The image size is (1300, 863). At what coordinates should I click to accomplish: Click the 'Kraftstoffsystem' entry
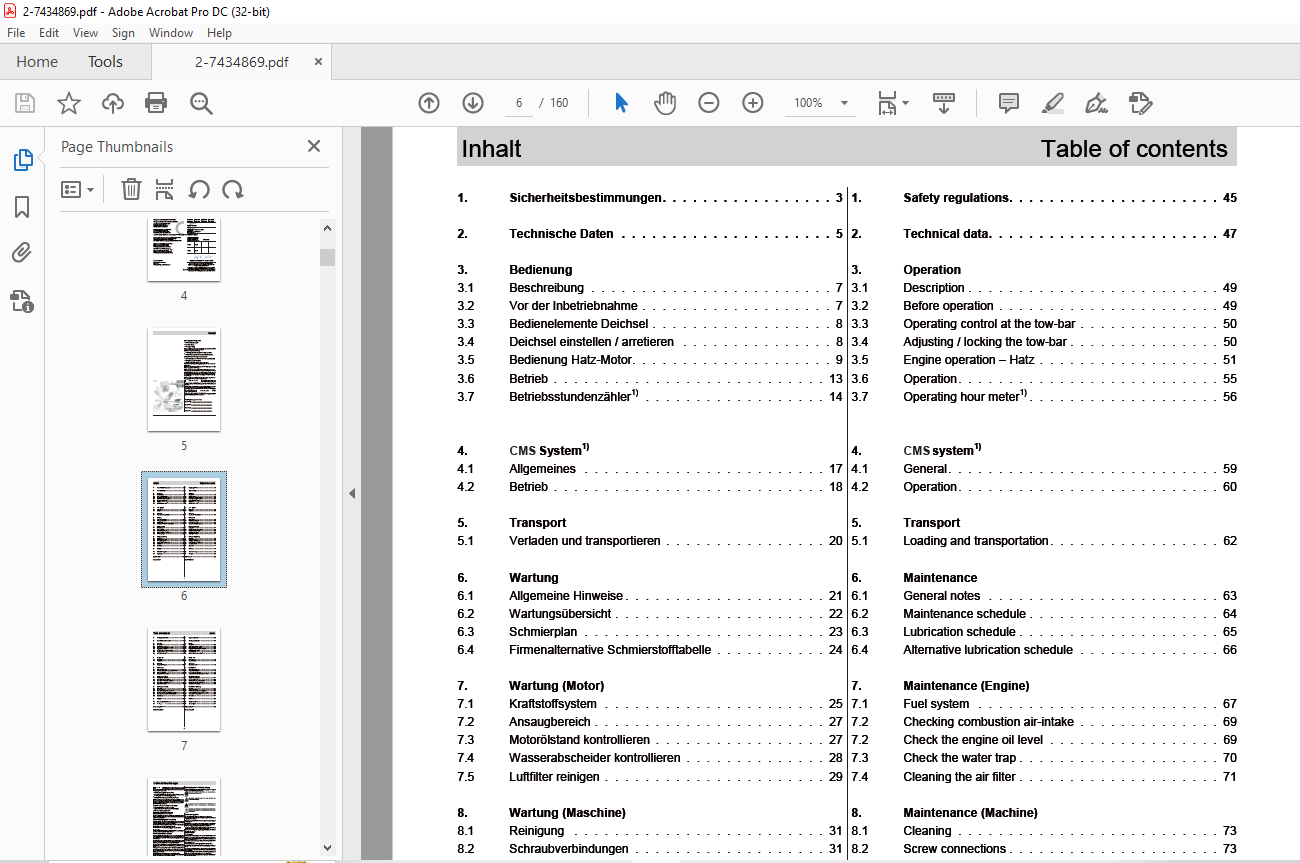point(553,704)
